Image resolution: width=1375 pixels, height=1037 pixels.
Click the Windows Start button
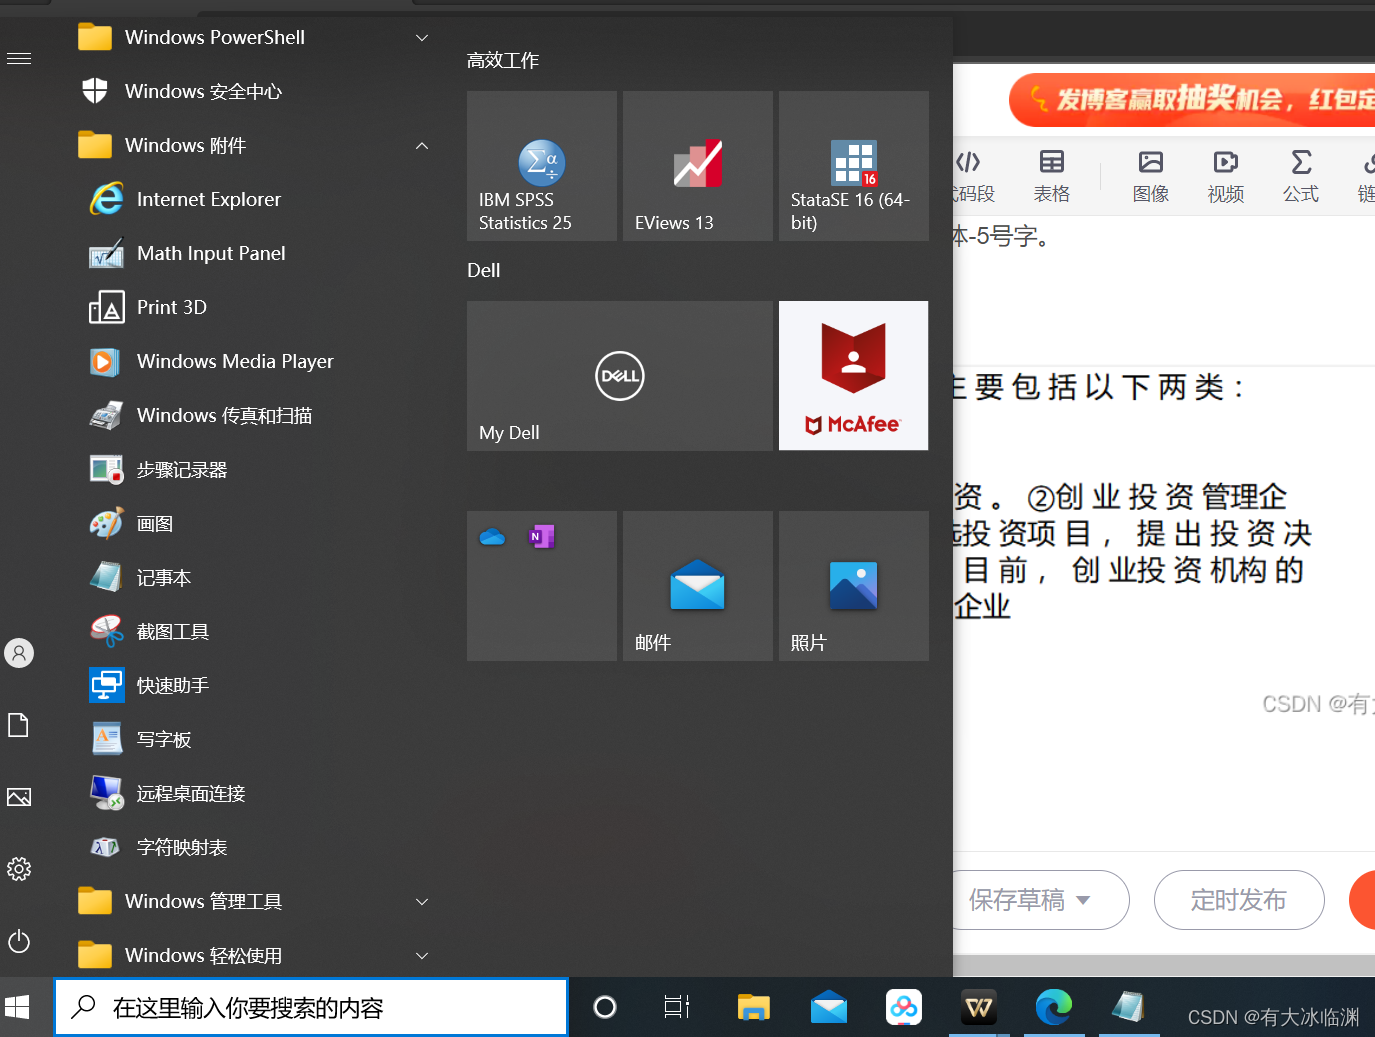[18, 1007]
